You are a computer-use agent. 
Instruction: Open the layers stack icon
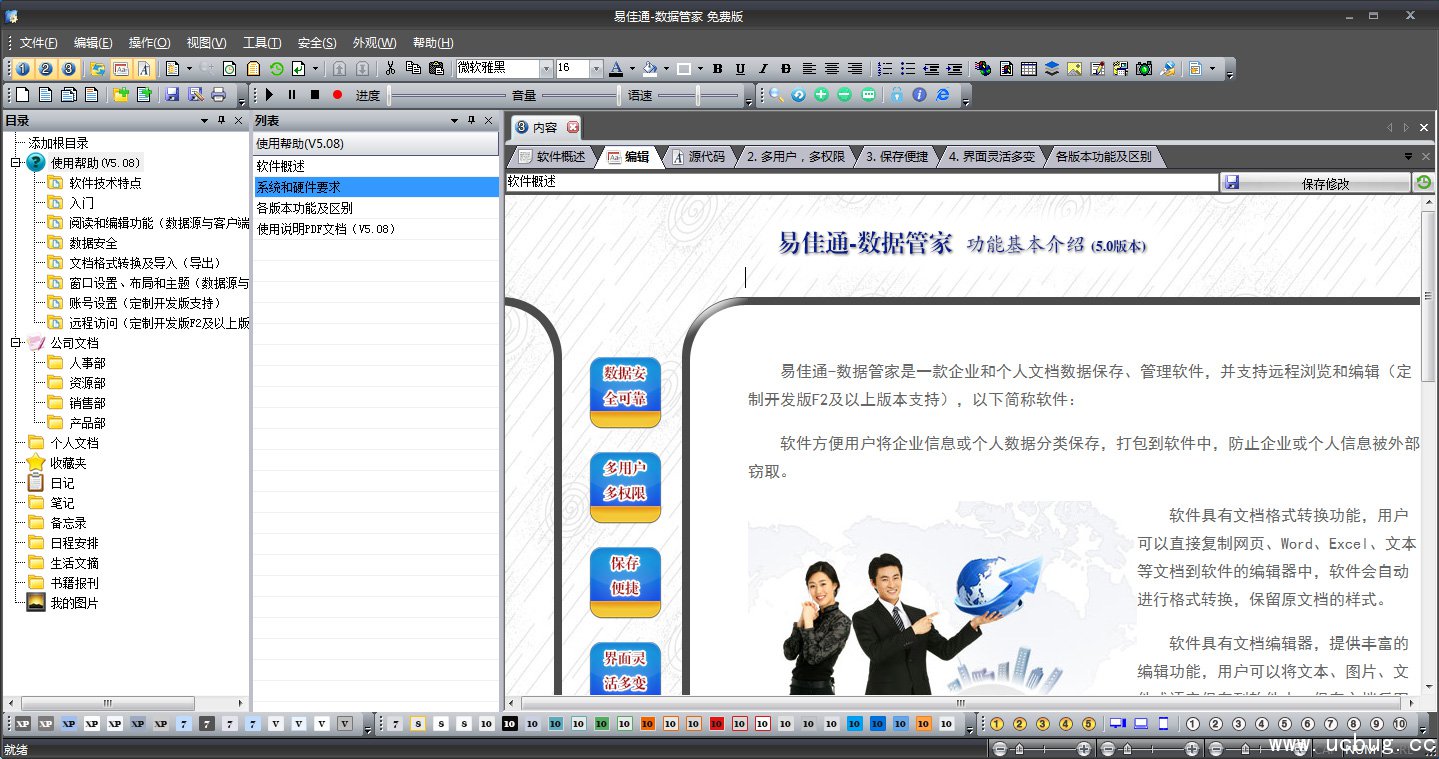point(1052,68)
